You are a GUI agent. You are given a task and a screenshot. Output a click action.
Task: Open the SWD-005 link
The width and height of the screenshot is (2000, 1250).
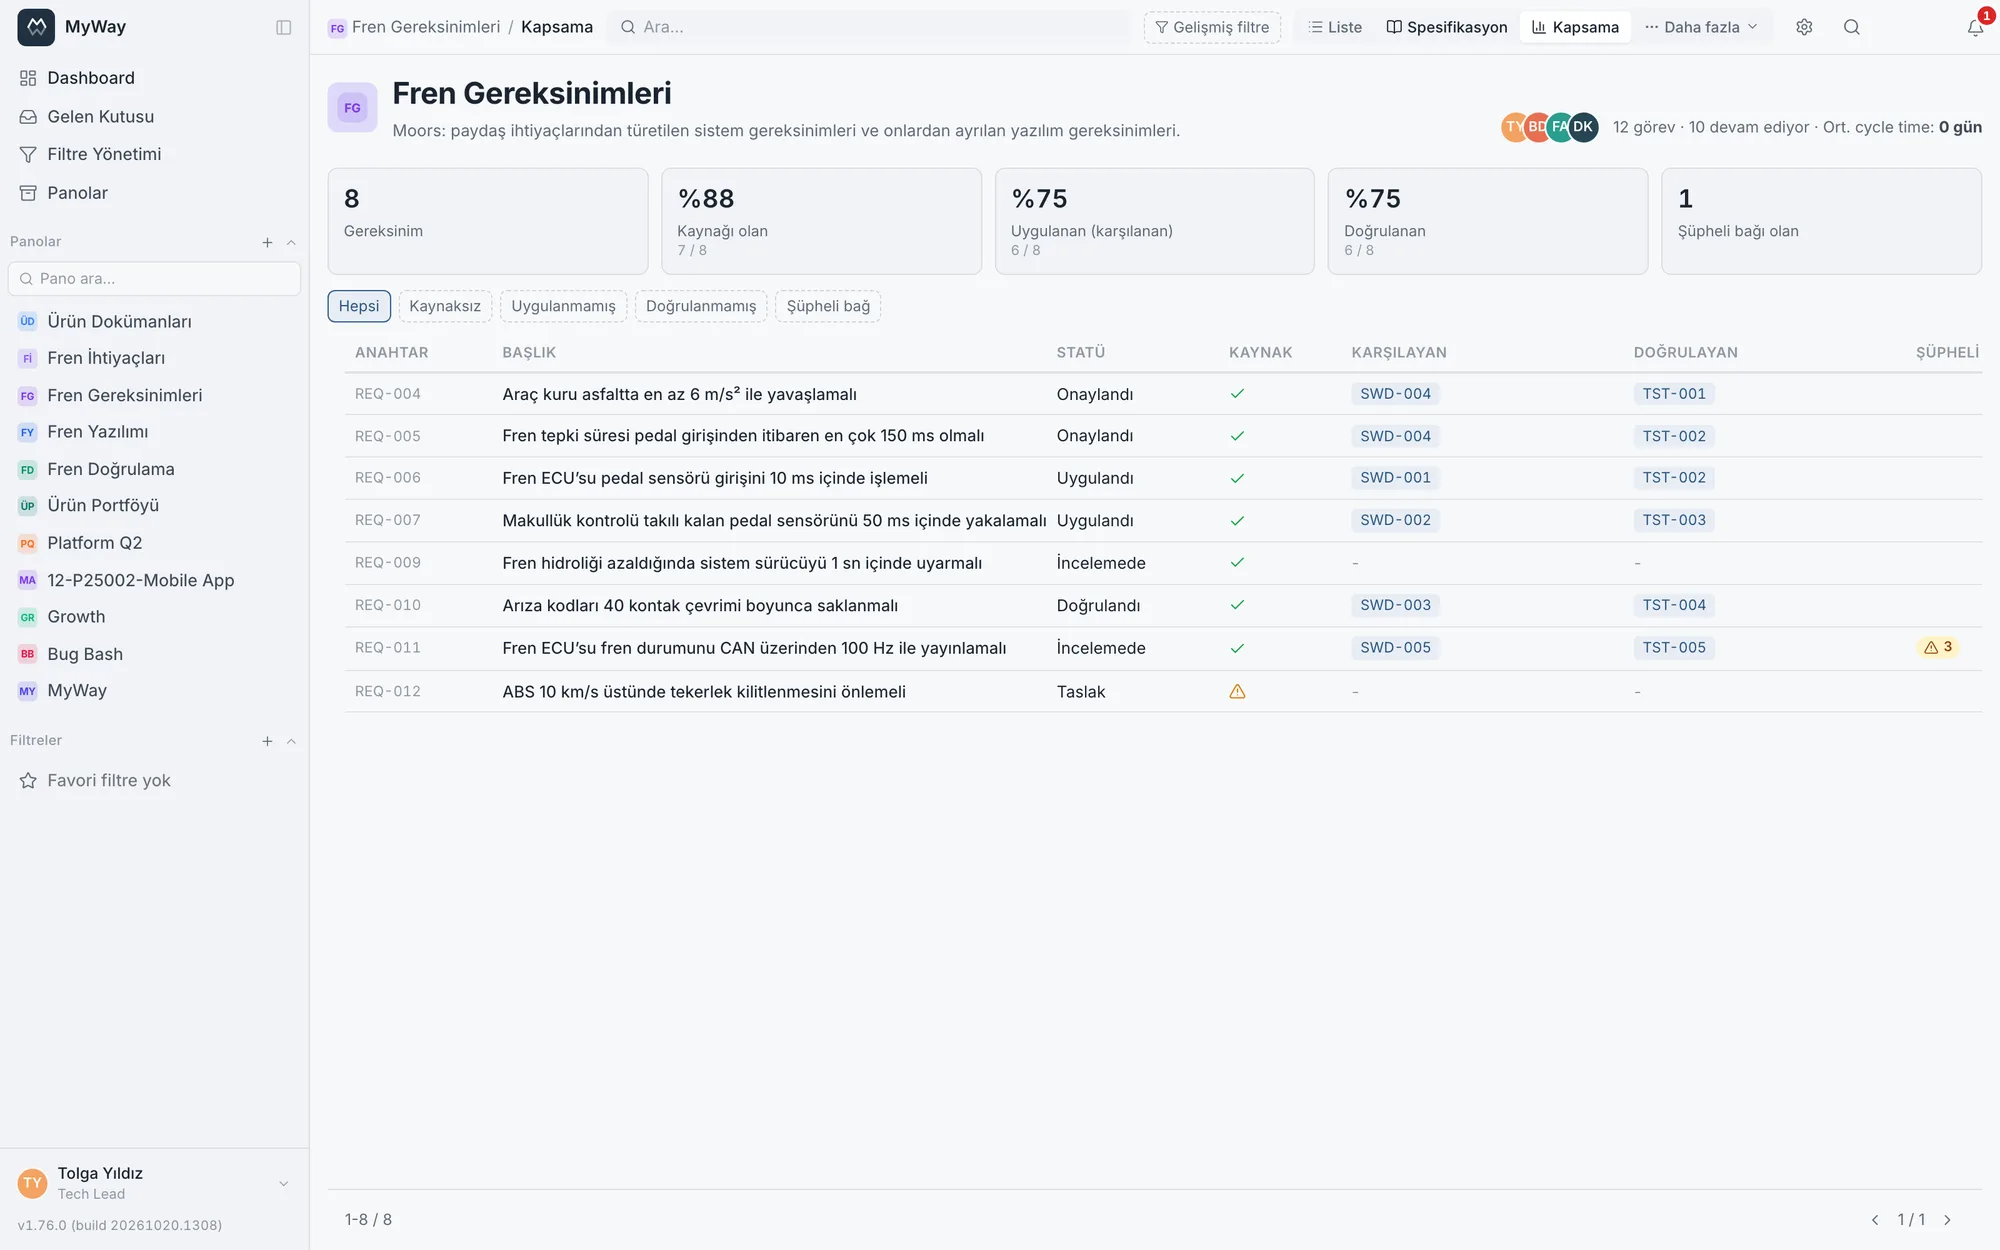pos(1395,647)
